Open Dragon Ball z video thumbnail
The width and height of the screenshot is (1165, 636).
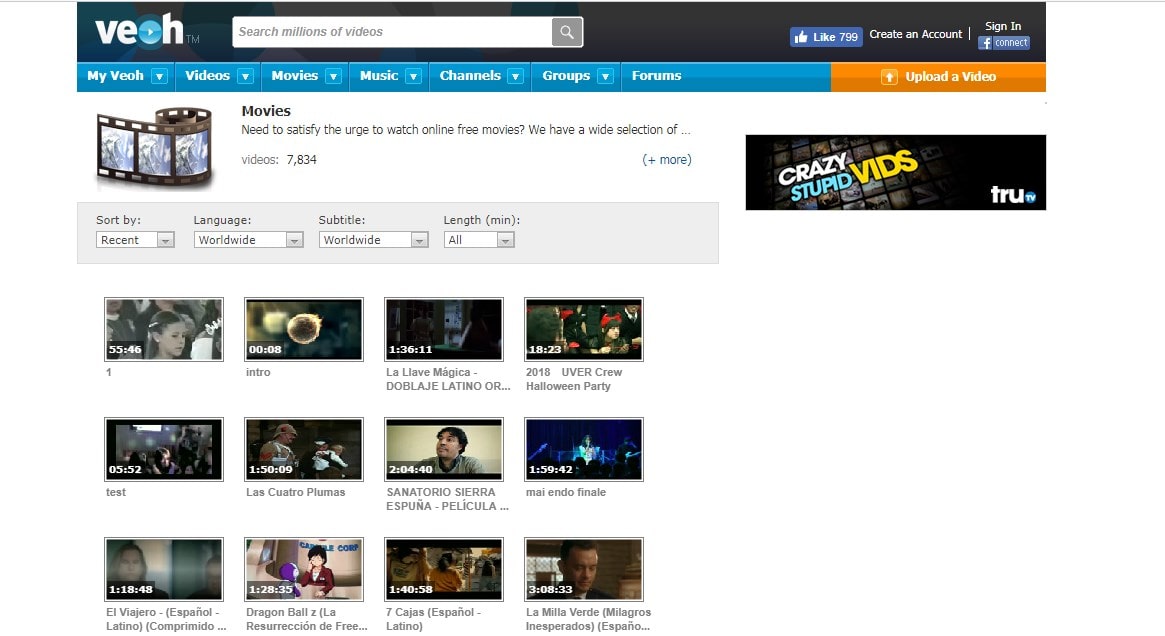pos(304,569)
